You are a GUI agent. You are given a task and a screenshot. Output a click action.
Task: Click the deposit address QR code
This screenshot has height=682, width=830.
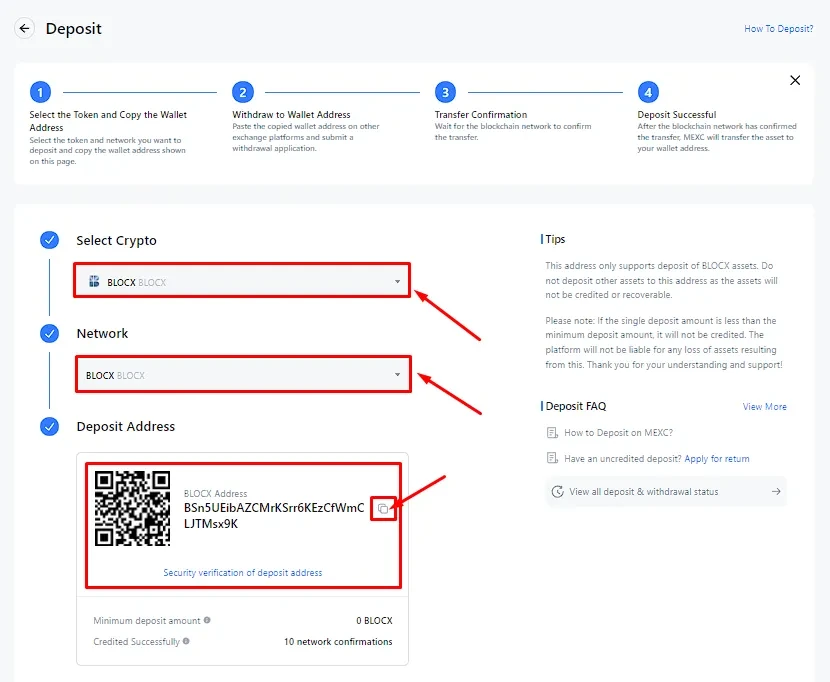click(x=132, y=508)
